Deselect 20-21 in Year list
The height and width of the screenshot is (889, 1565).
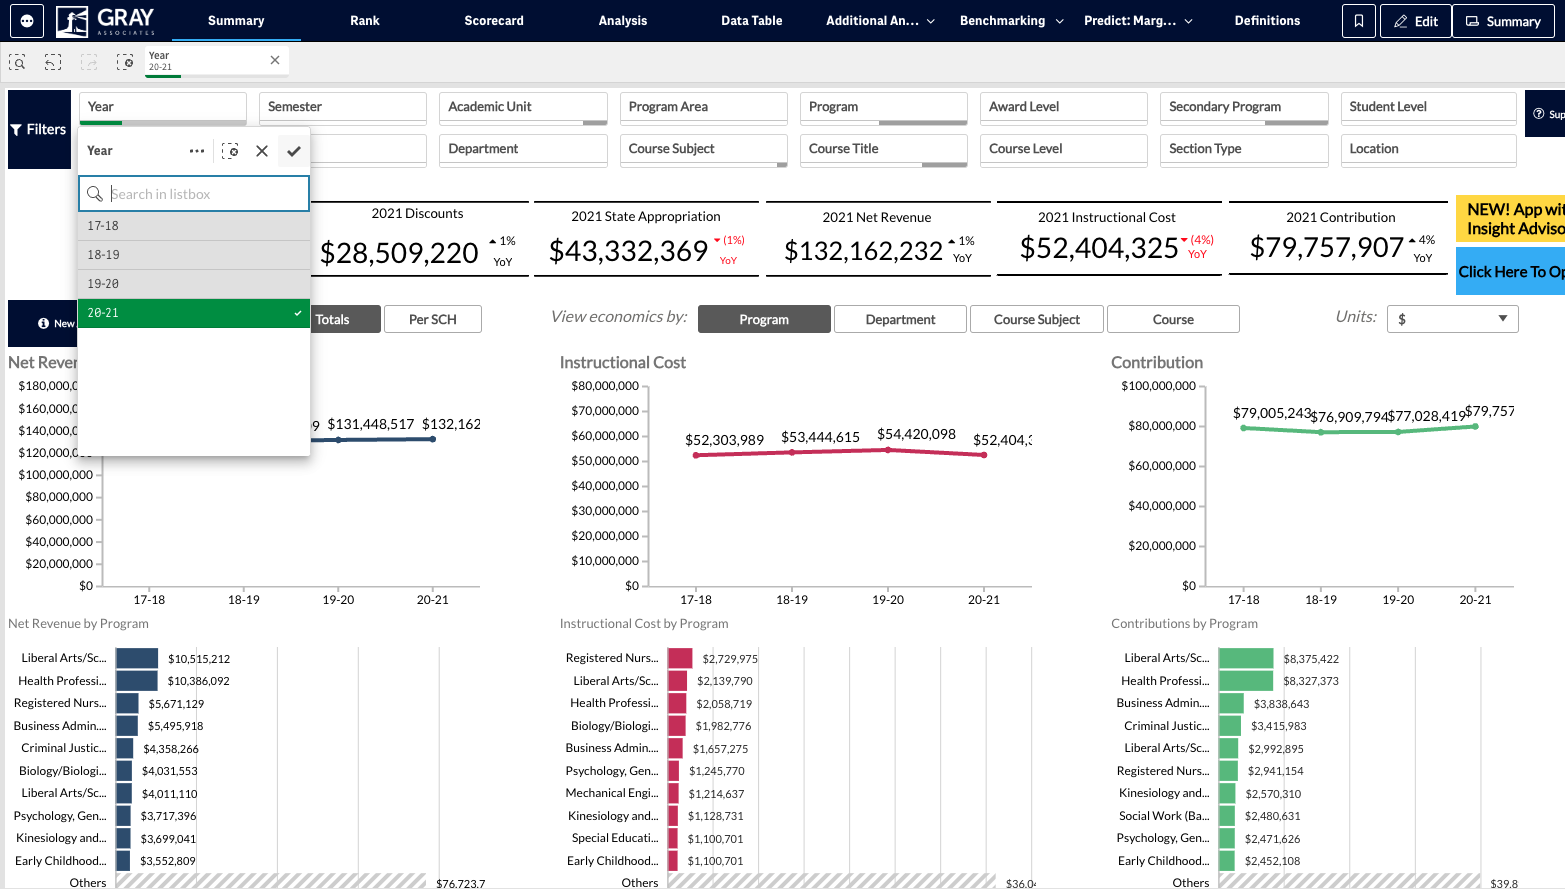(194, 313)
